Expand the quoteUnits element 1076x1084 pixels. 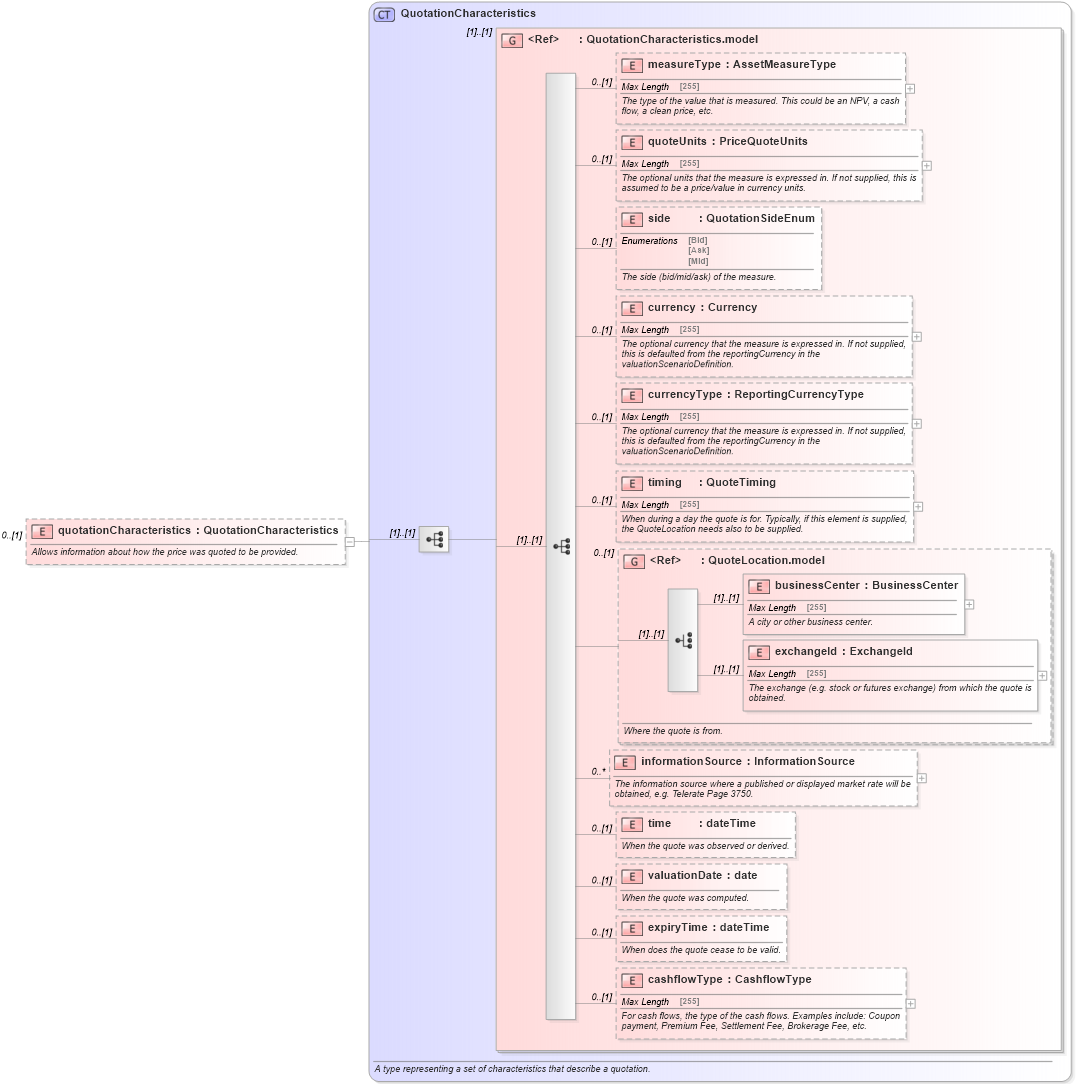[x=927, y=166]
